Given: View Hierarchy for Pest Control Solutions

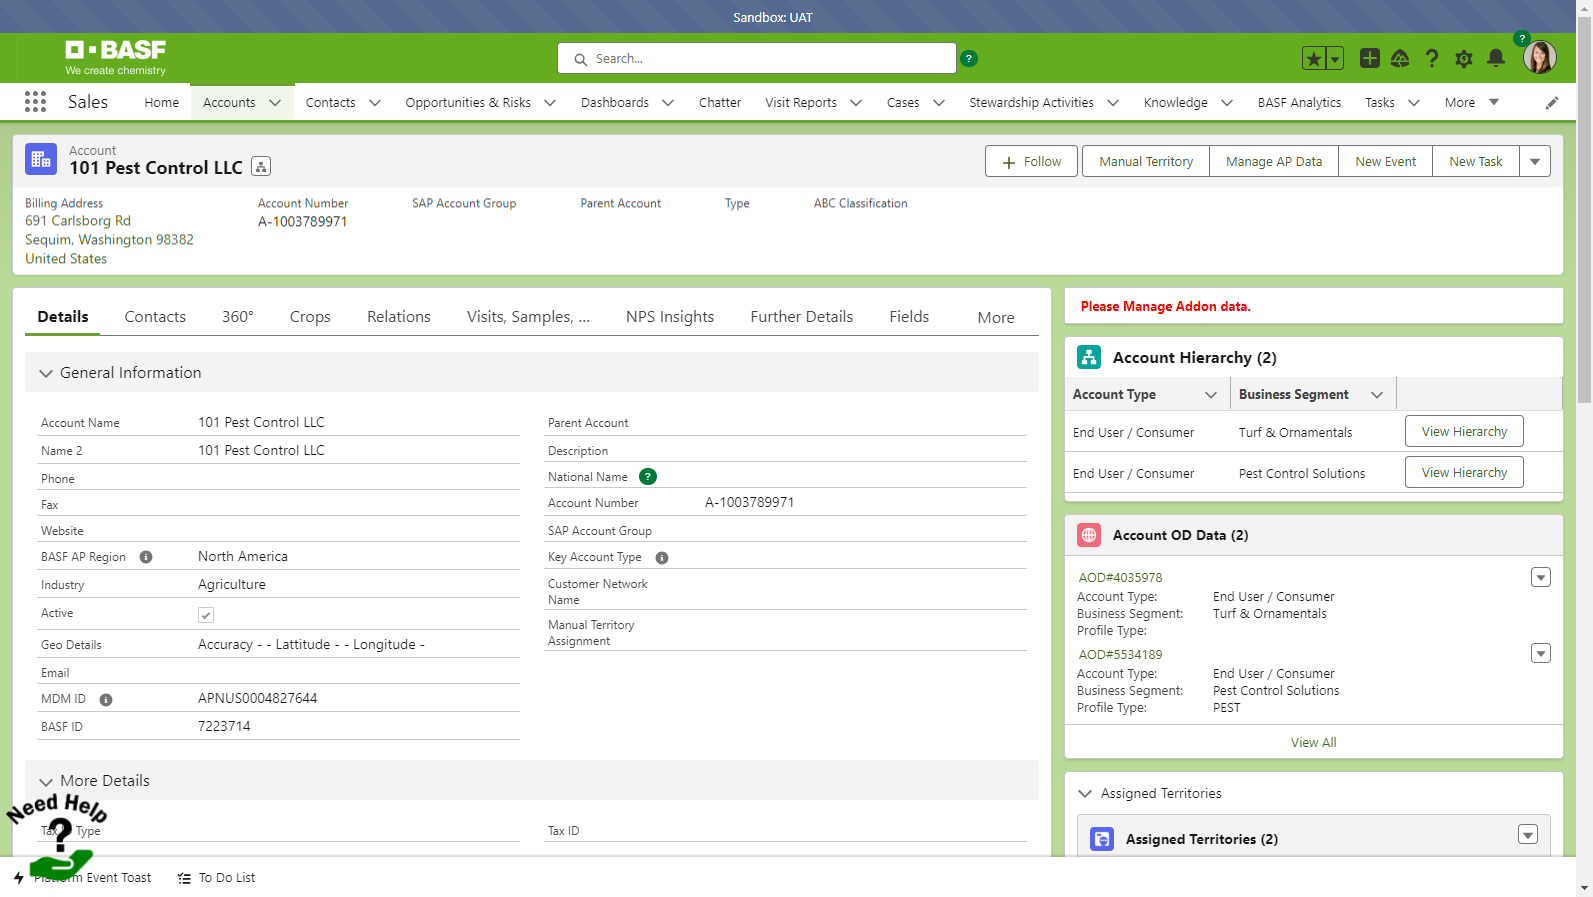Looking at the screenshot, I should (1464, 472).
